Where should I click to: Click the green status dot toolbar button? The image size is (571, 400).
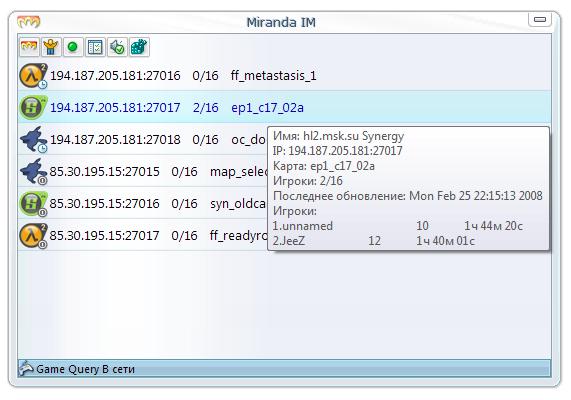tap(73, 47)
